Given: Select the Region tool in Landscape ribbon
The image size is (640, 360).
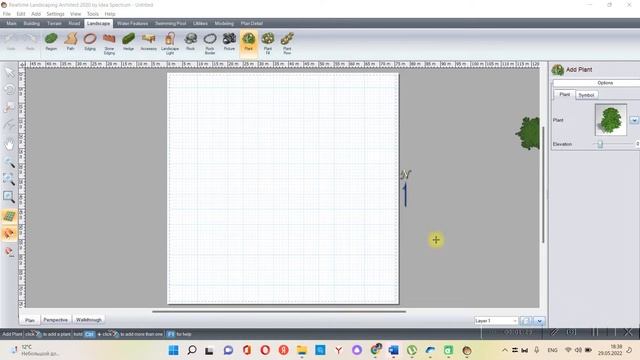Looking at the screenshot, I should pos(51,42).
